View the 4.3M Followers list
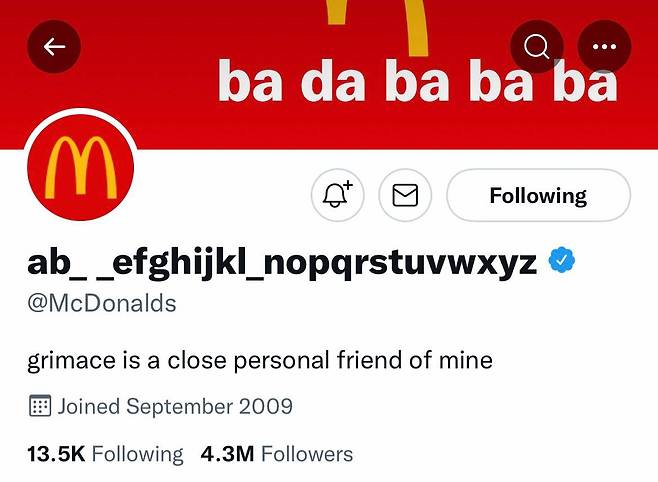Viewport: 658px width, 482px height. point(277,454)
